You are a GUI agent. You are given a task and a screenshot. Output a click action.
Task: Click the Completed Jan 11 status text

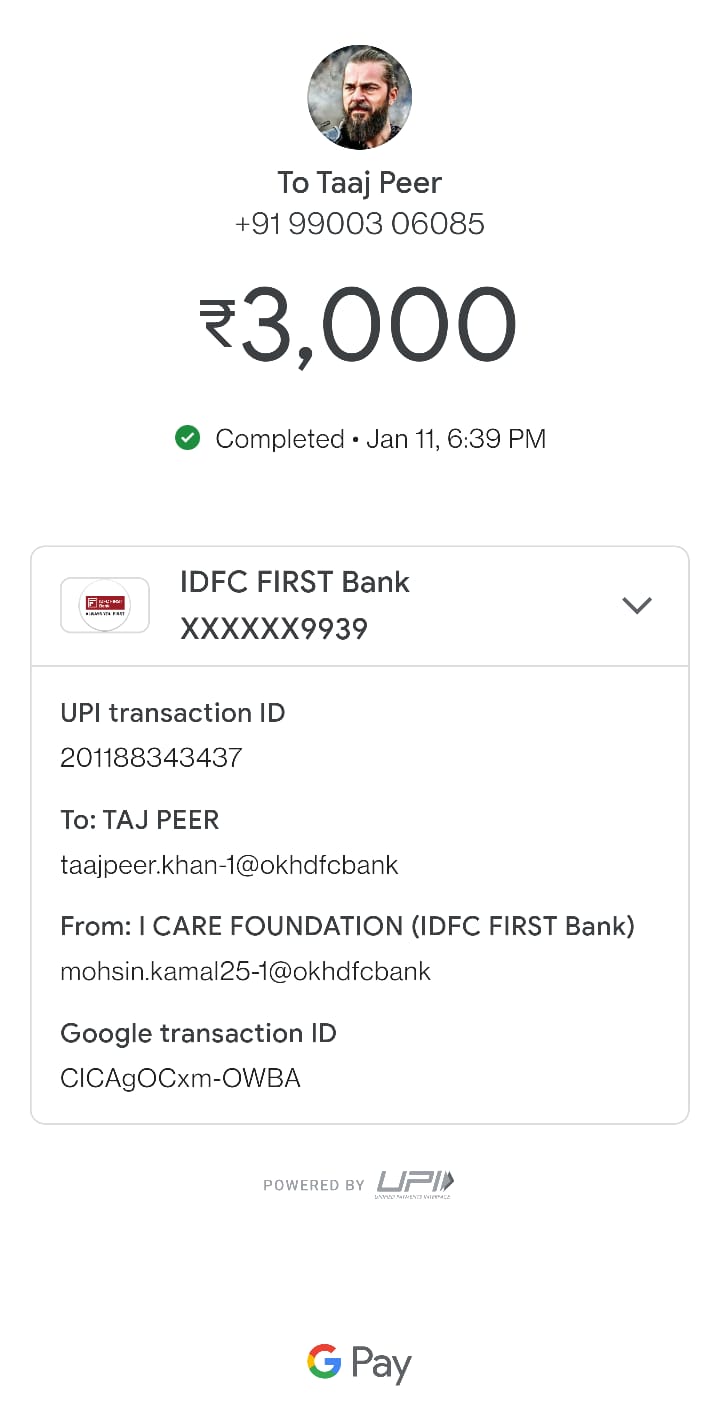click(x=381, y=439)
